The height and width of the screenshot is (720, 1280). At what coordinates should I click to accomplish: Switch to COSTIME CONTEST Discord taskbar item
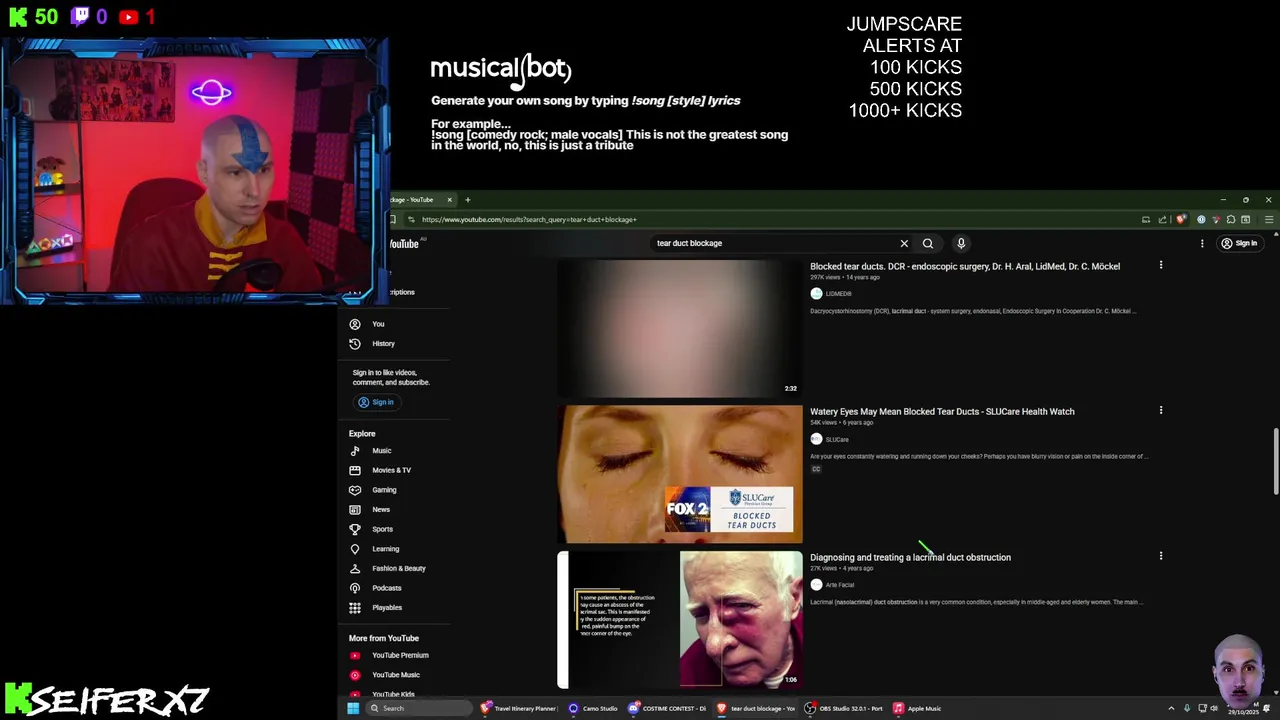pos(668,708)
